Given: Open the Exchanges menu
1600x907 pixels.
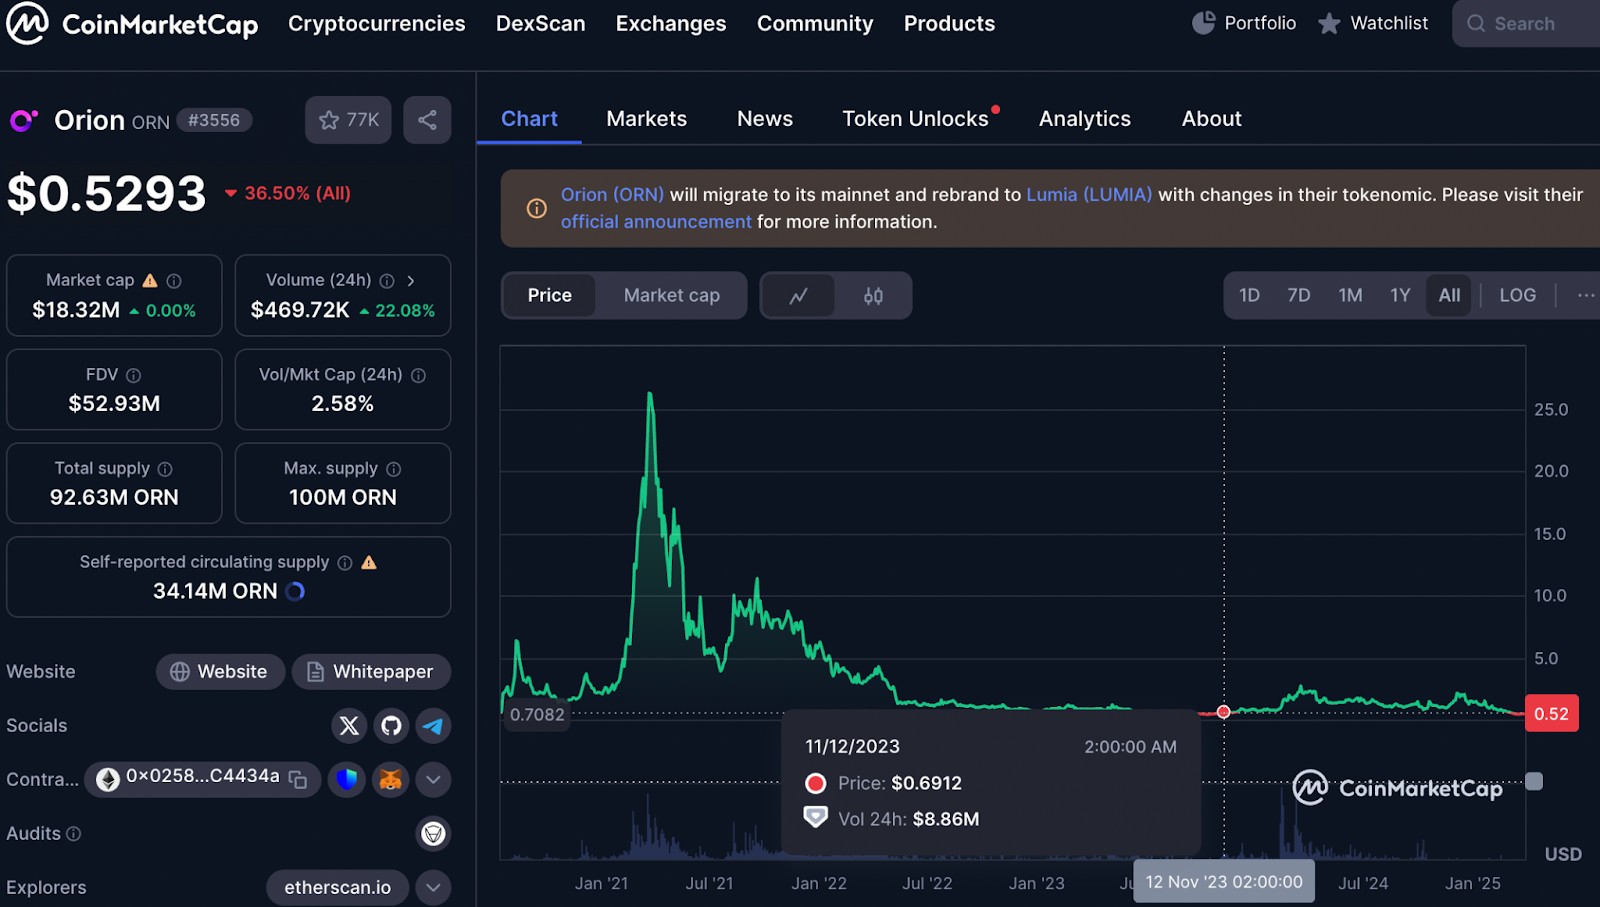Looking at the screenshot, I should point(671,23).
